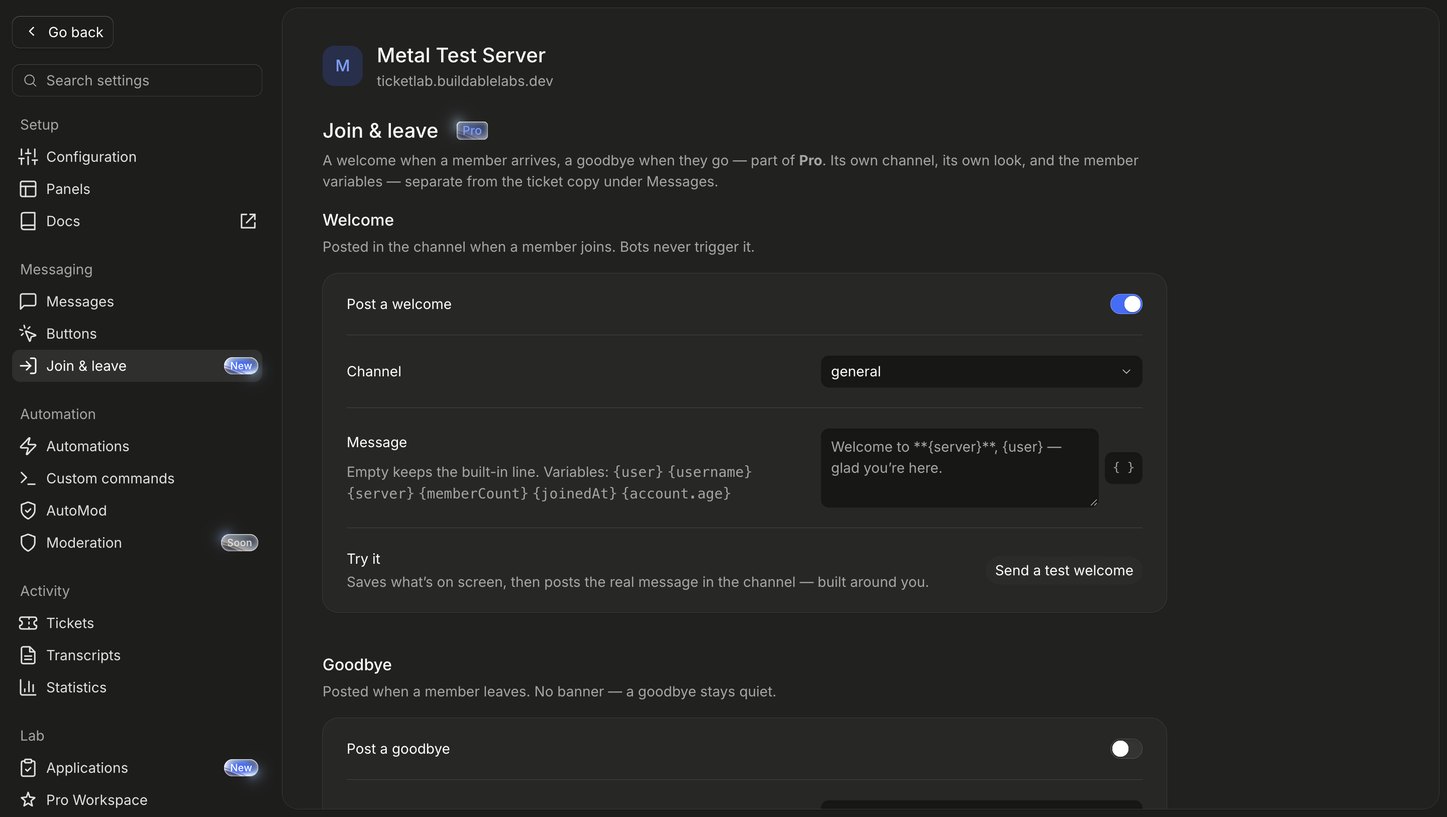Click the Automations lightning bolt icon
The image size is (1447, 817).
28,446
